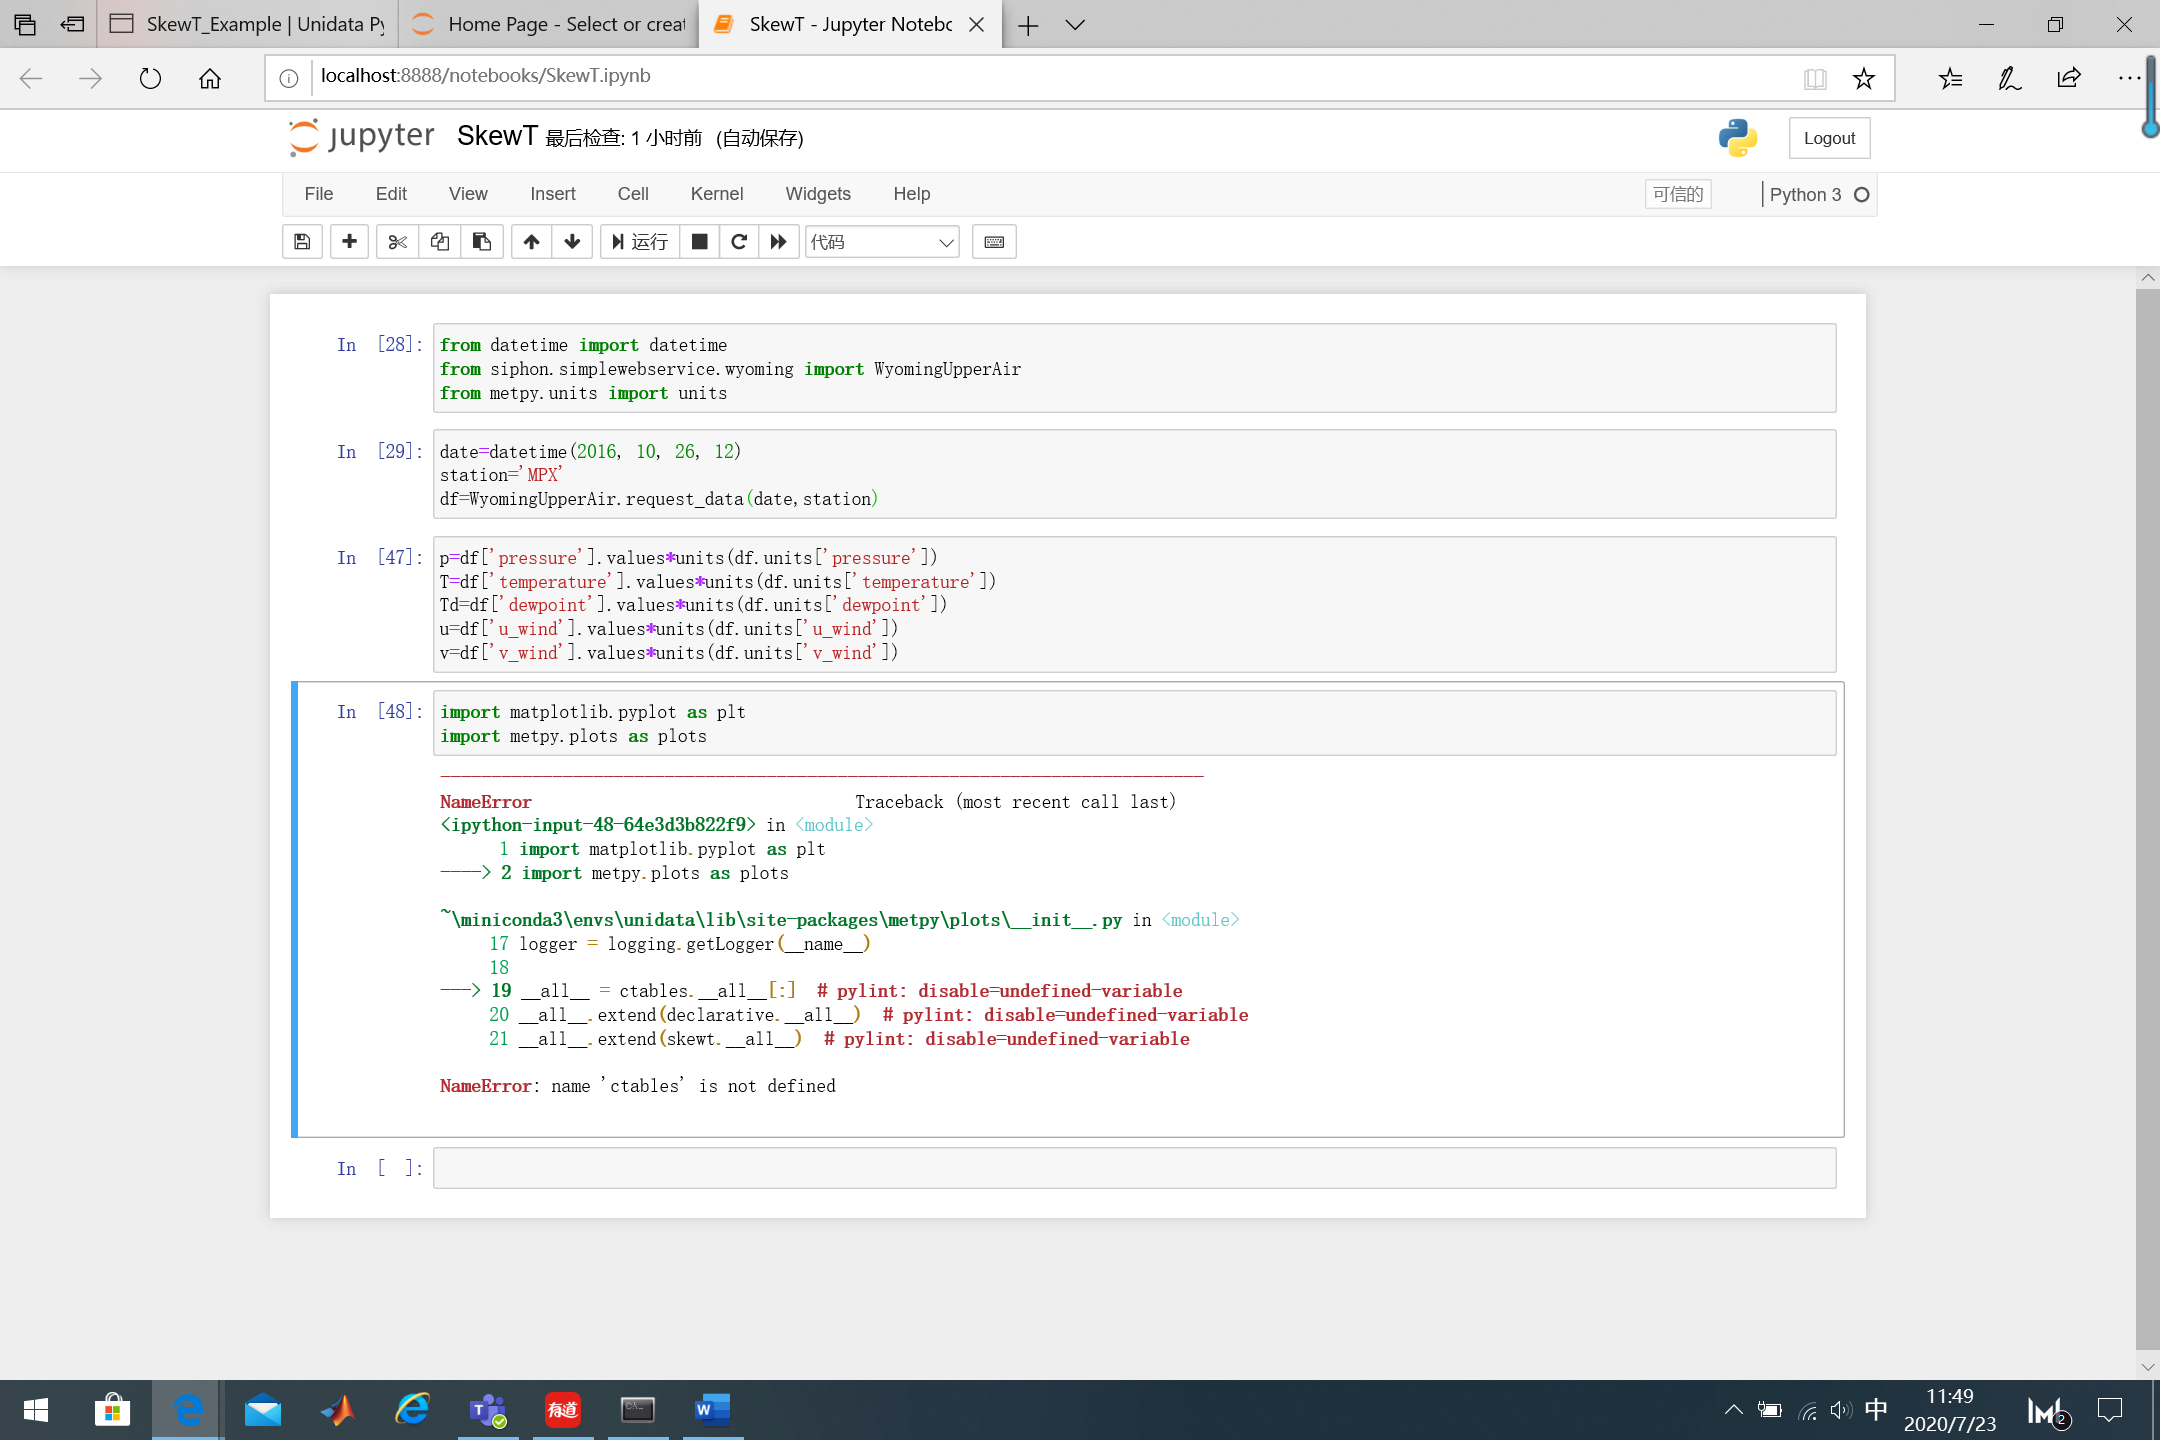The height and width of the screenshot is (1440, 2160).
Task: Save the notebook via save icon
Action: [x=302, y=241]
